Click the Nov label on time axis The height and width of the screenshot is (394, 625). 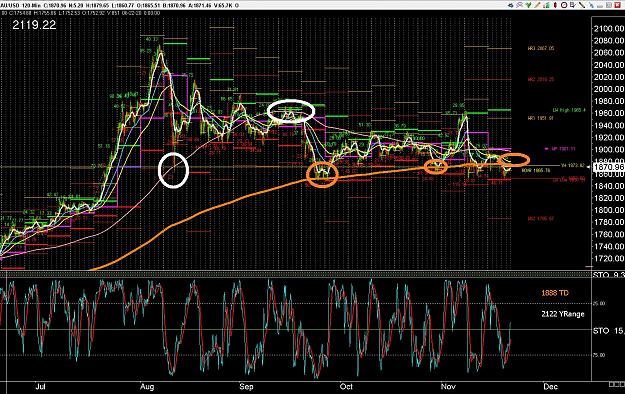click(448, 386)
